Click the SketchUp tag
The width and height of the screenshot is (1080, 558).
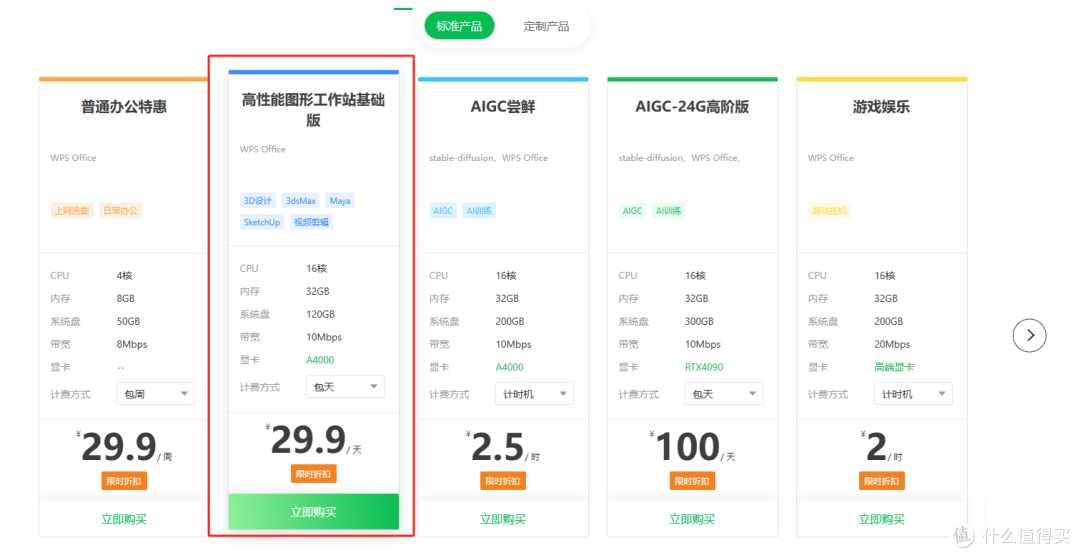262,222
